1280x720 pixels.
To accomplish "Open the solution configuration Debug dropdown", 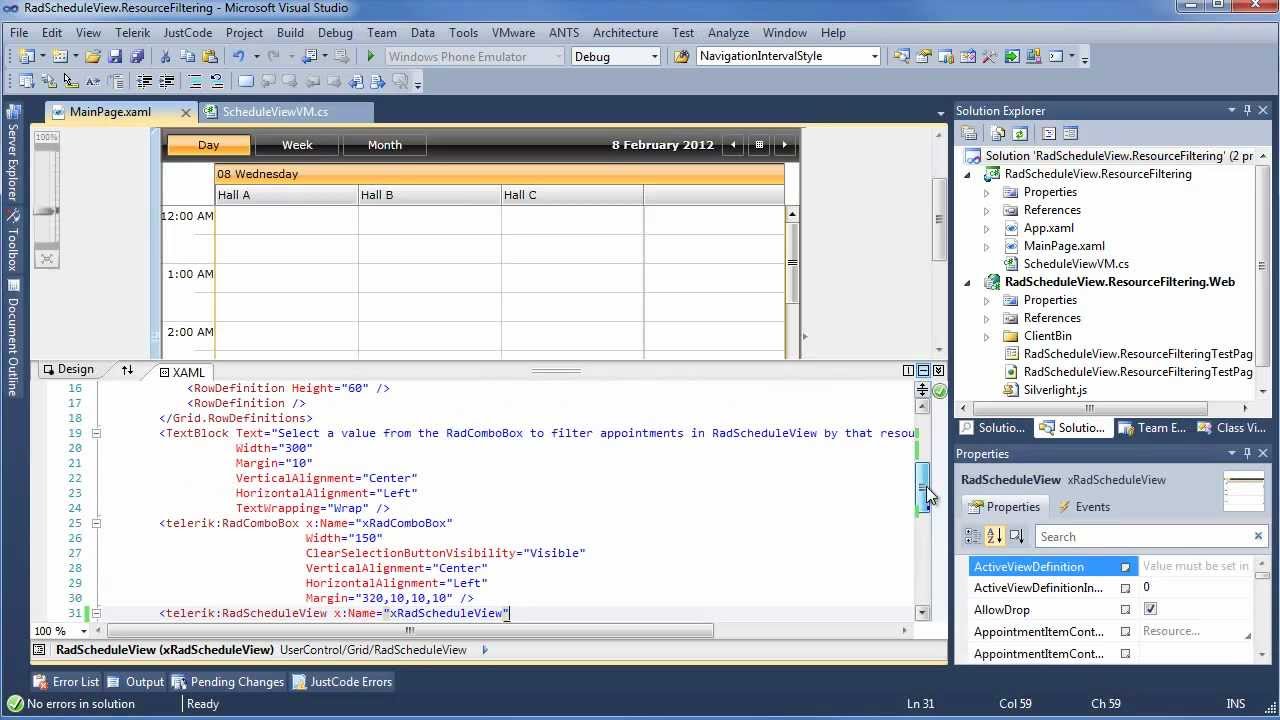I will (x=655, y=57).
